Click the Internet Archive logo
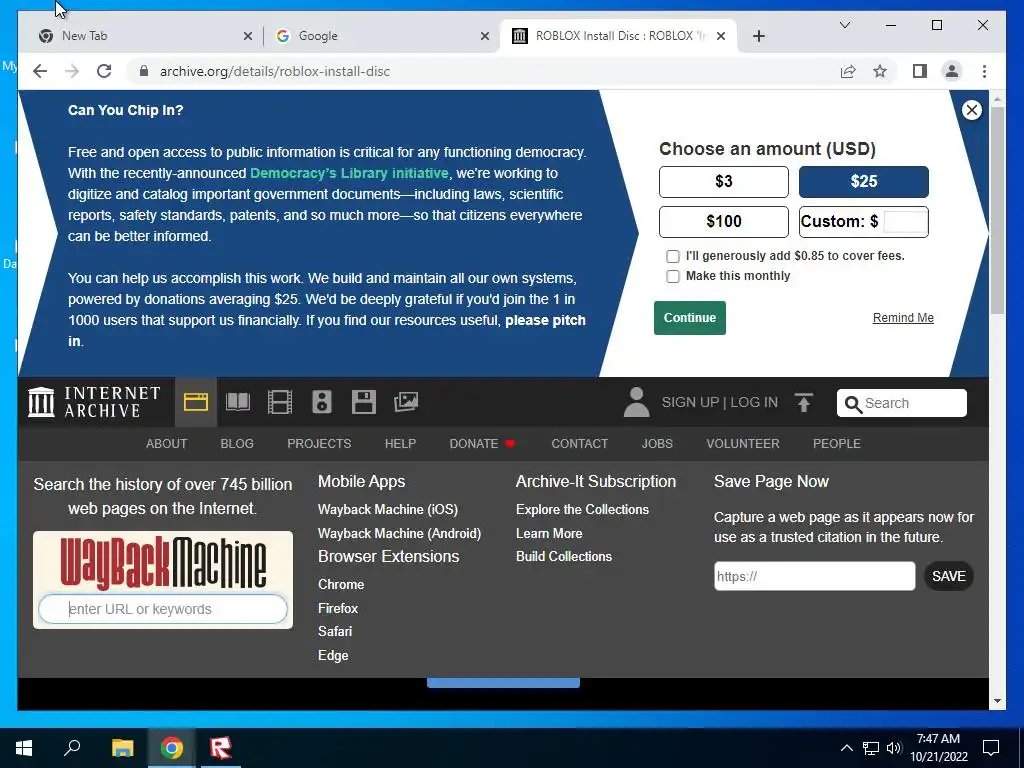 tap(95, 402)
